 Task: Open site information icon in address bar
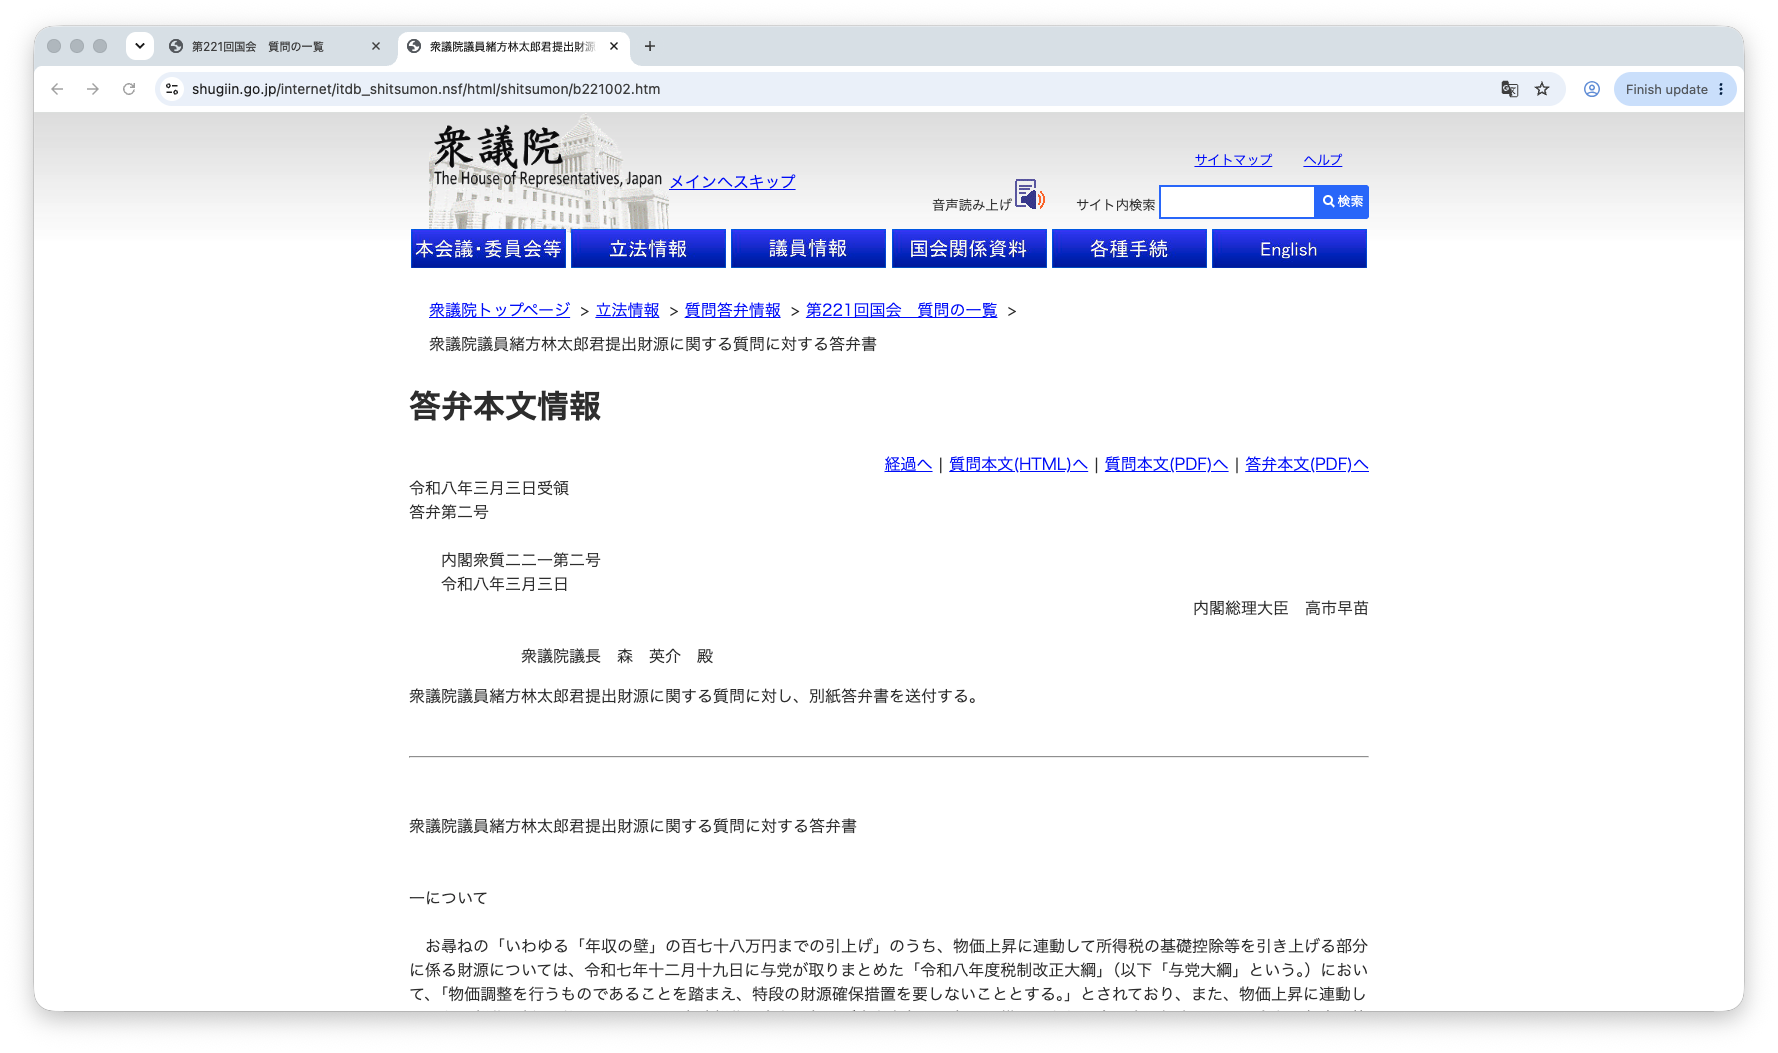click(x=172, y=89)
